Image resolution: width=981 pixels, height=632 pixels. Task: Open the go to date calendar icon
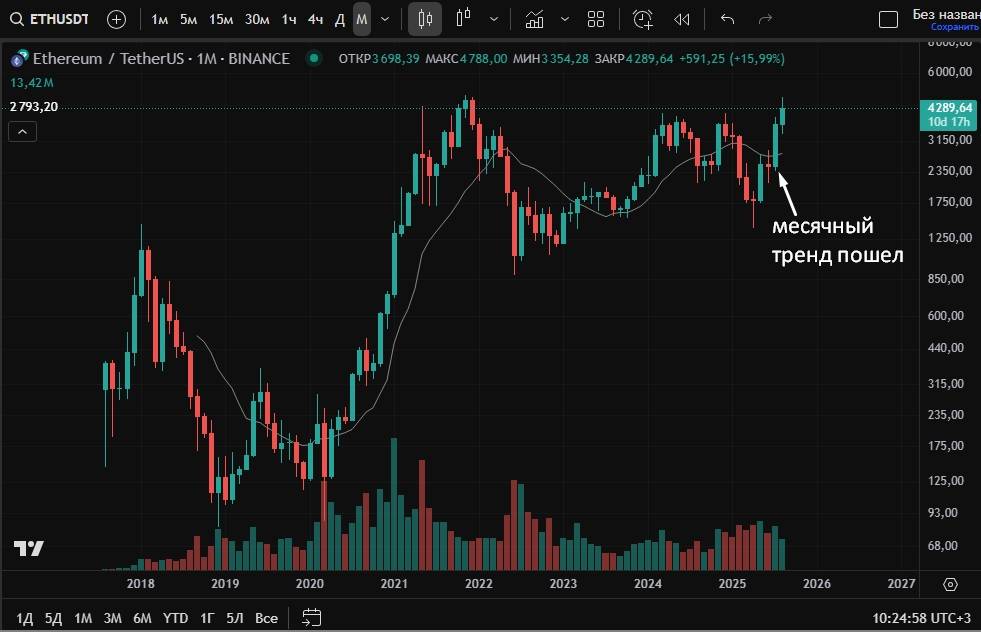(312, 617)
